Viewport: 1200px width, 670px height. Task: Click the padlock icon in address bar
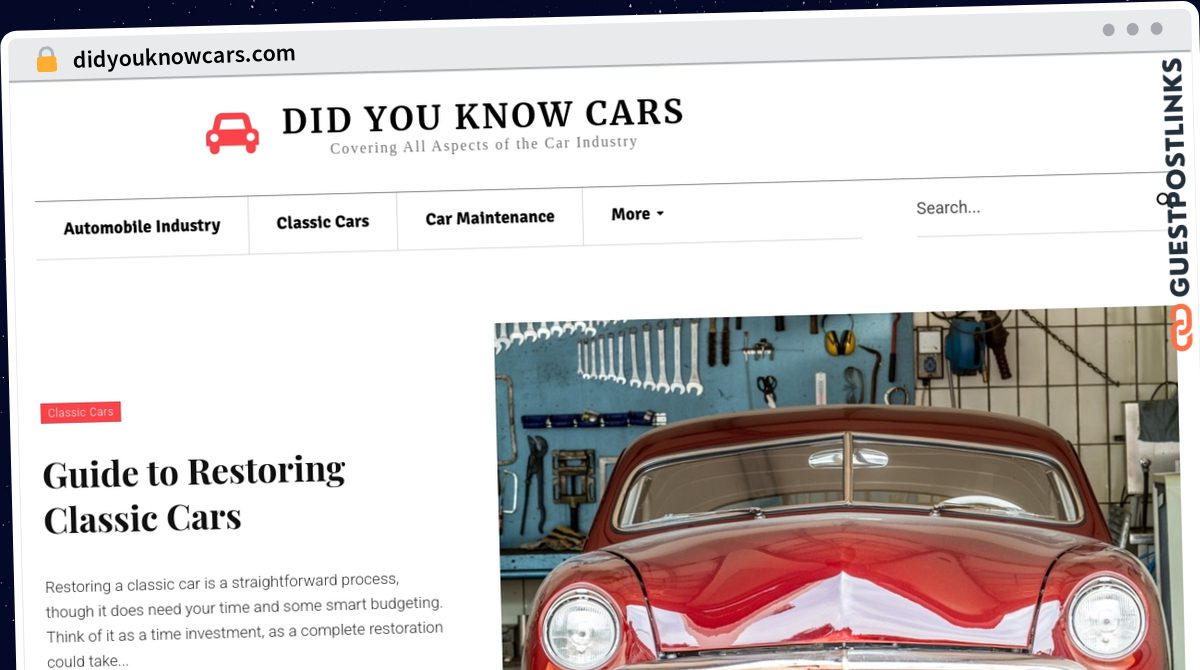point(46,60)
